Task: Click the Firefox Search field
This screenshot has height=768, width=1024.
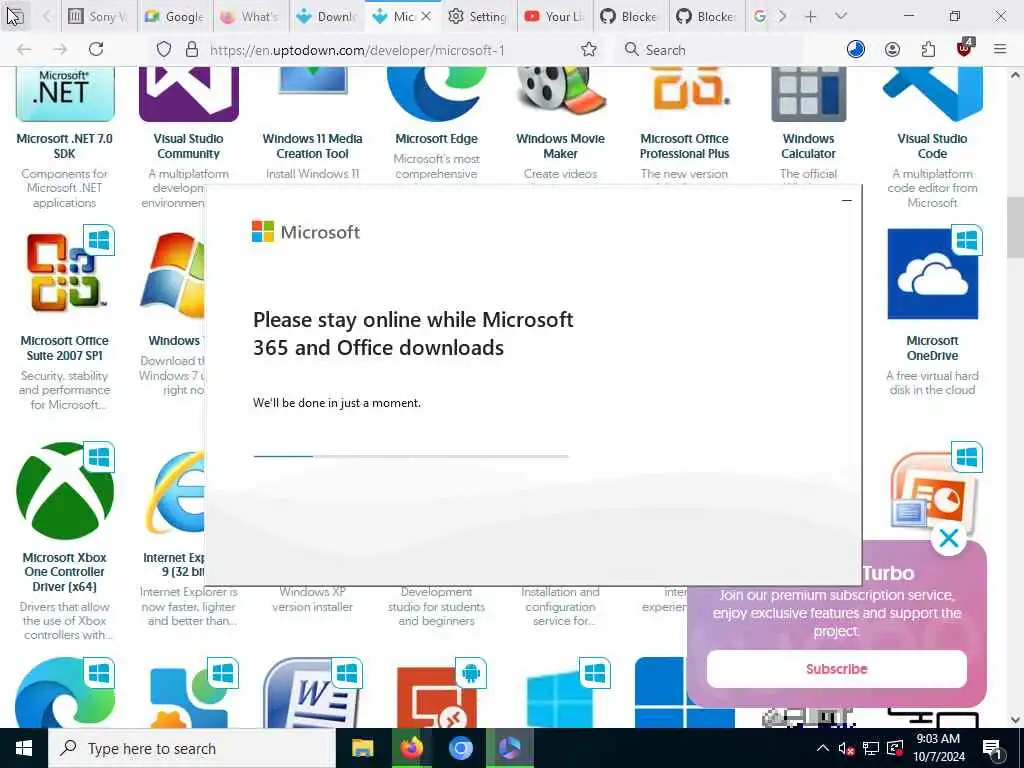Action: coord(709,50)
